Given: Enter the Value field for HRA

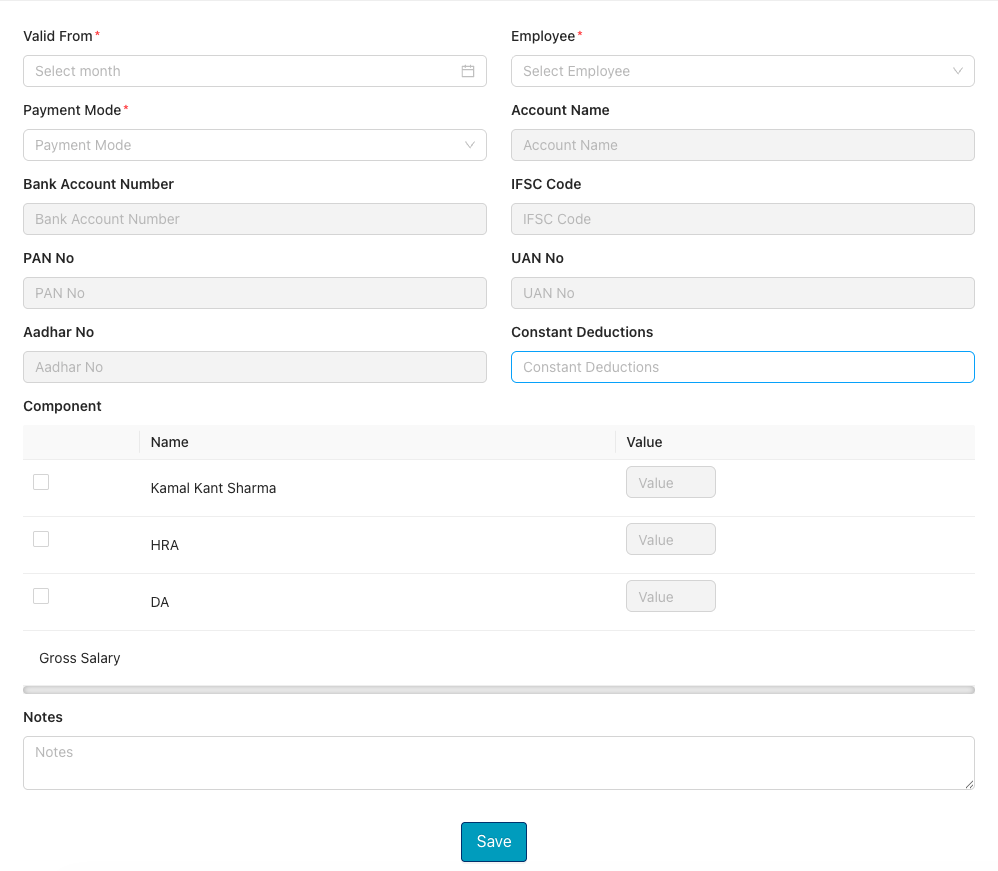Looking at the screenshot, I should (x=670, y=538).
